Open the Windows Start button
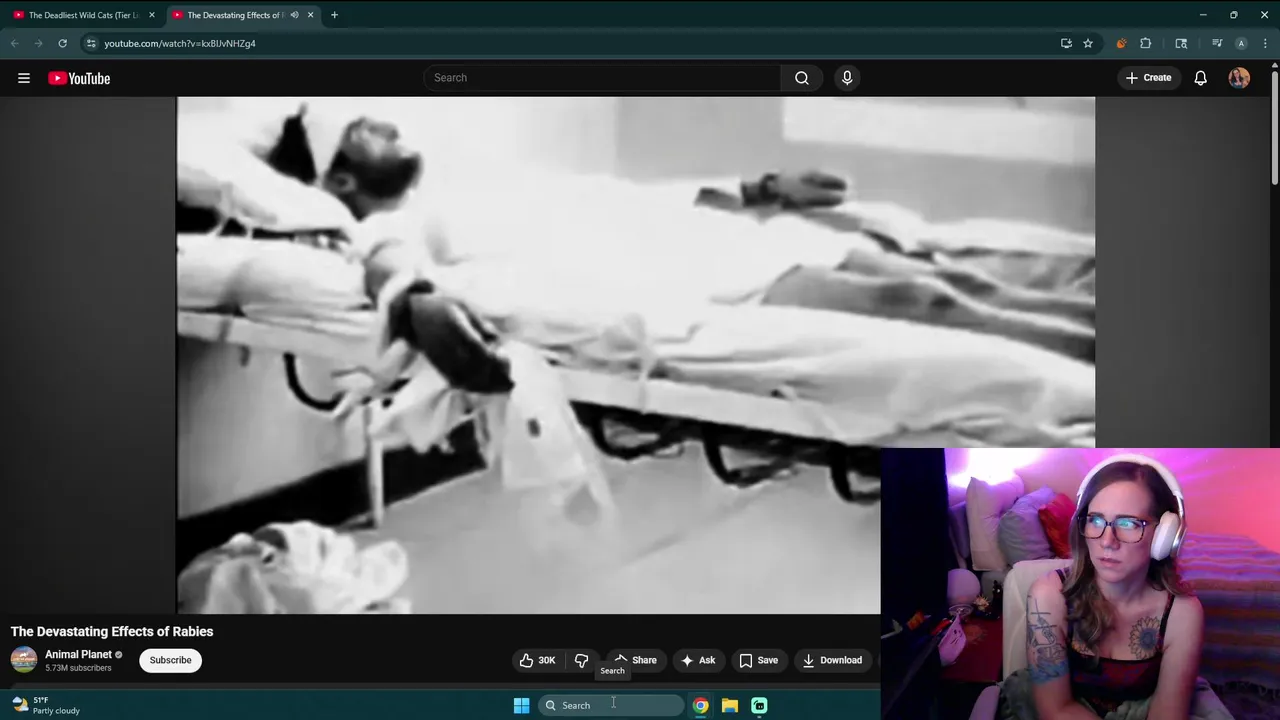1280x720 pixels. [521, 705]
